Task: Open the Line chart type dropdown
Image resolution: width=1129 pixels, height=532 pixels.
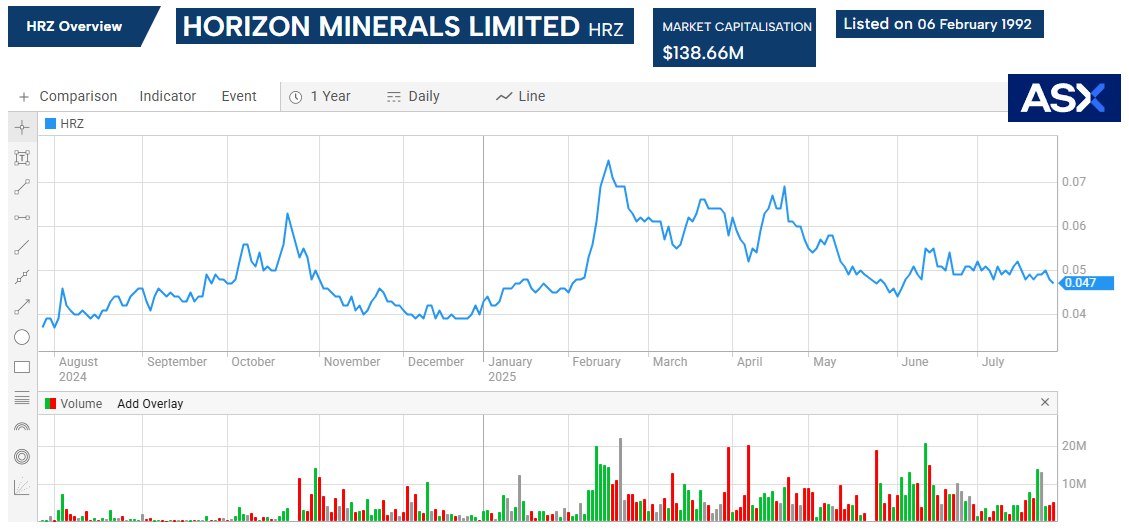Action: click(x=520, y=97)
